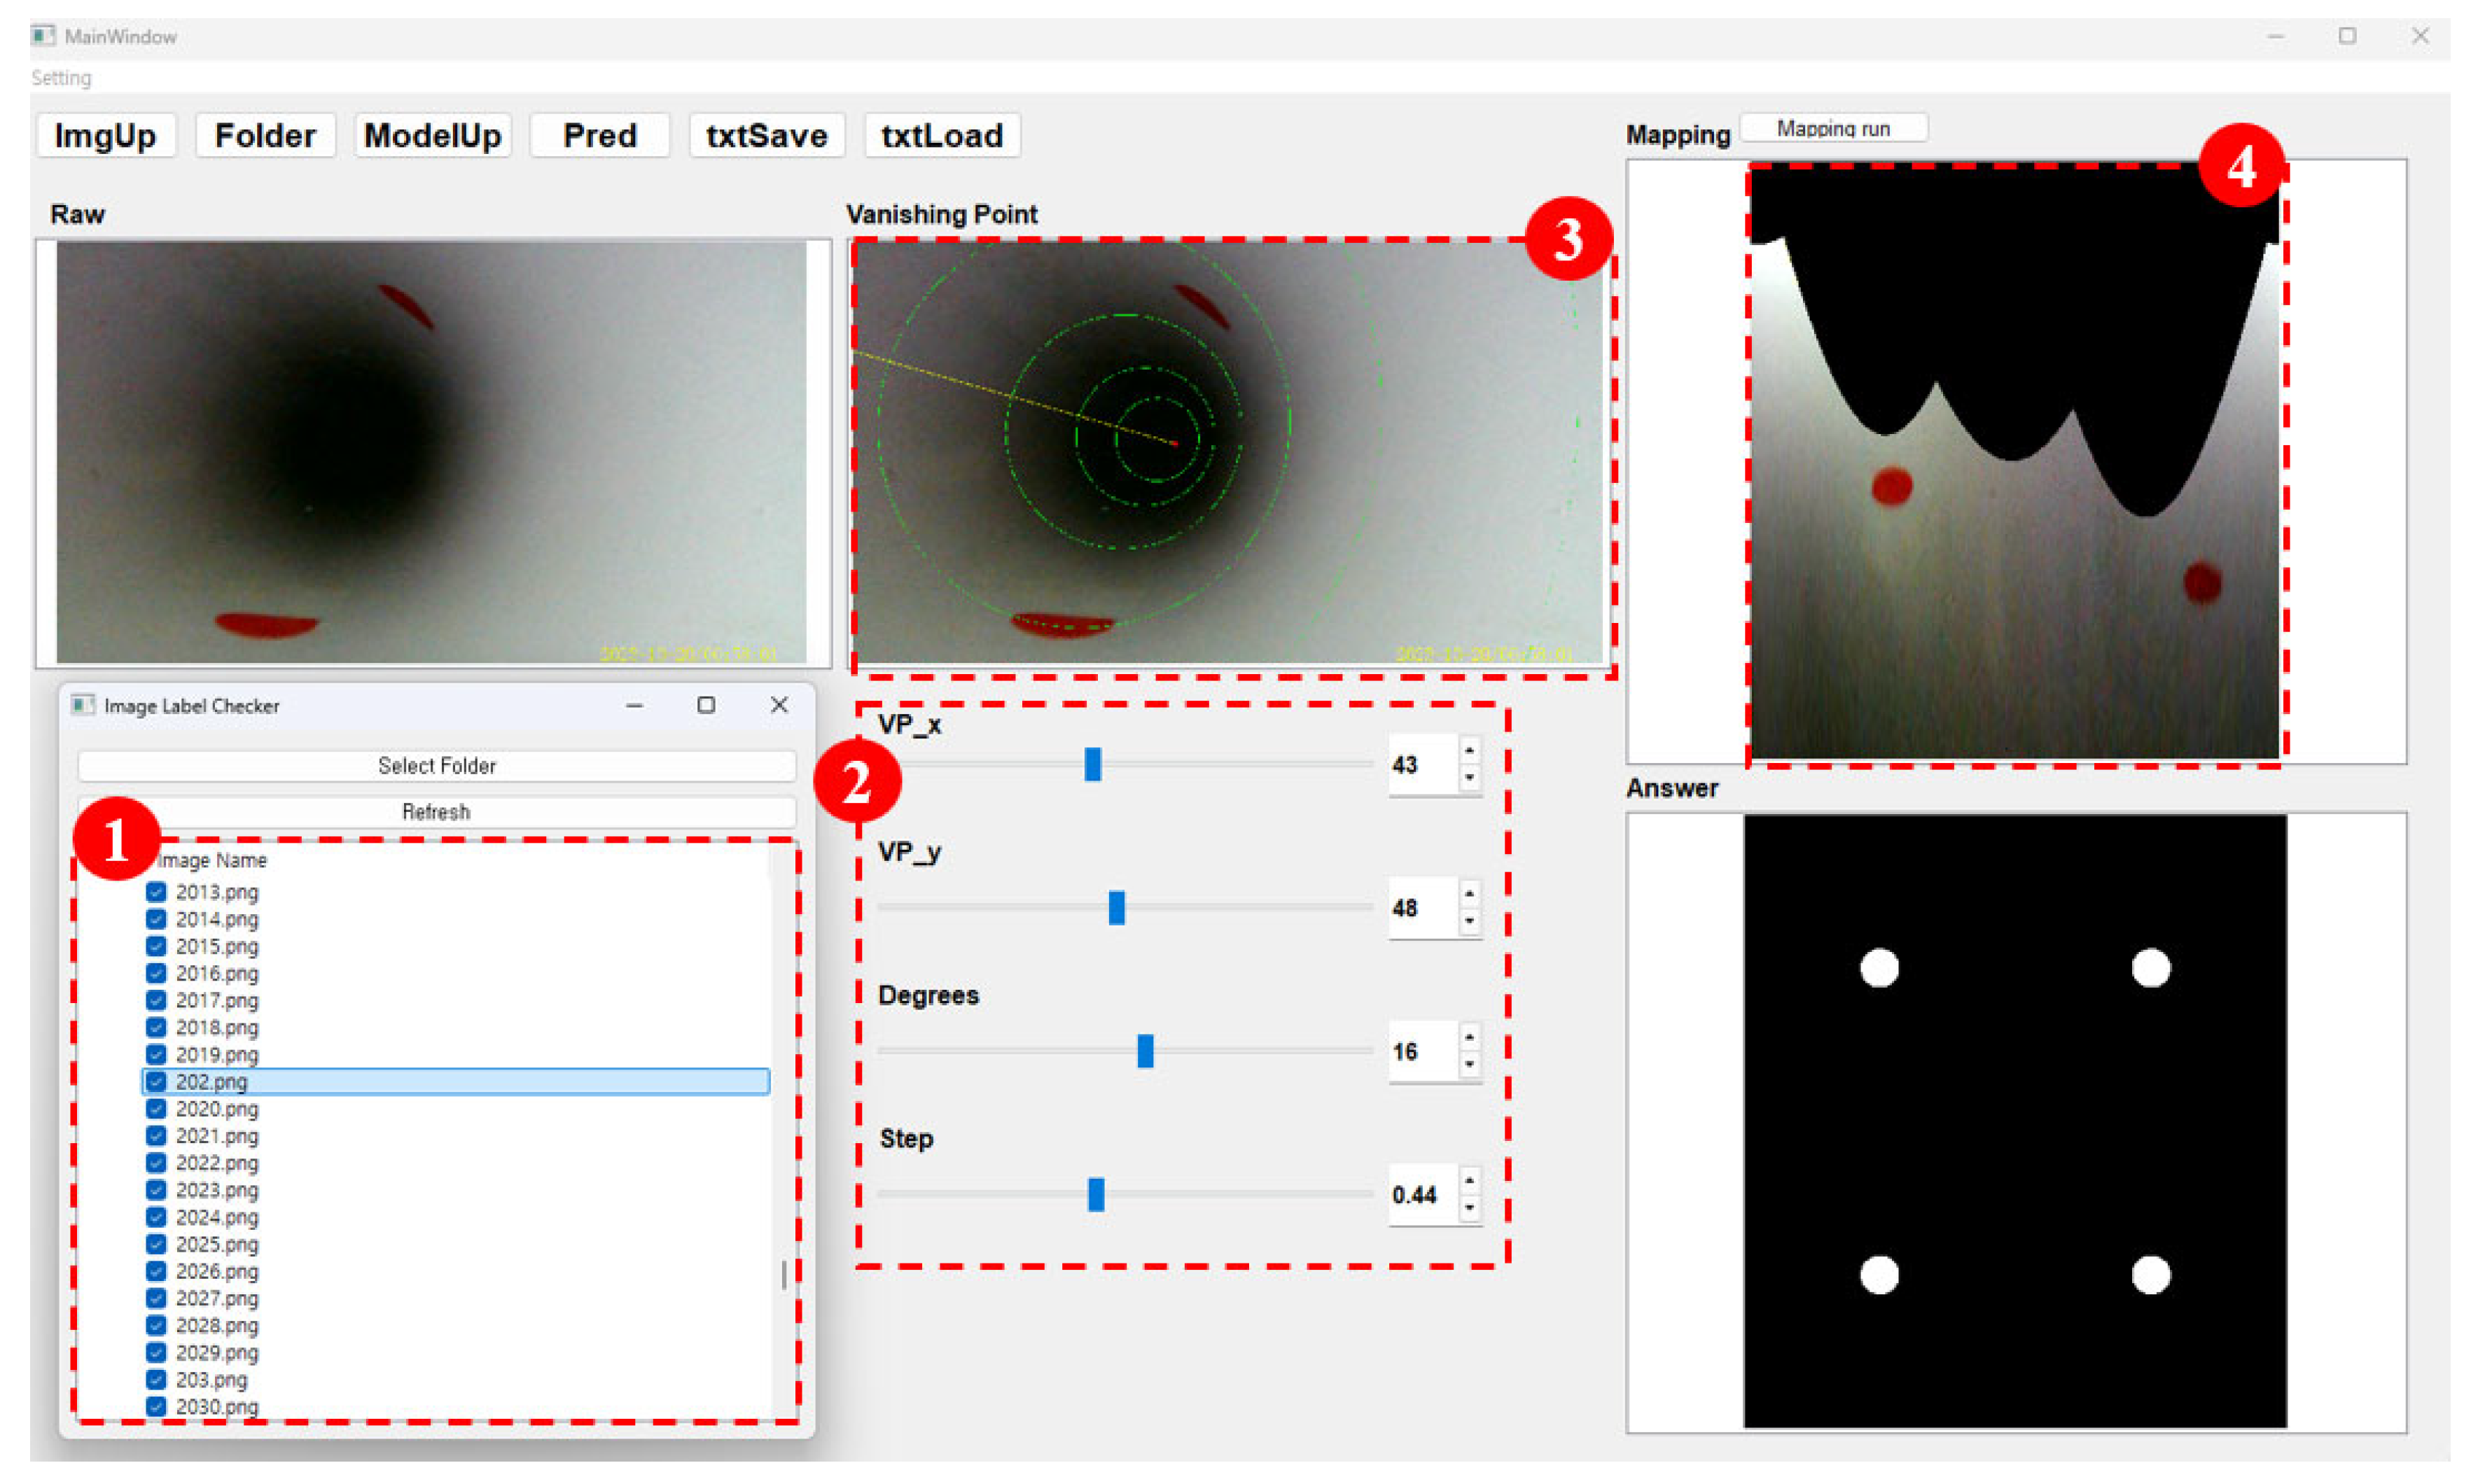Select 2024.png in the image list
The image size is (2478, 1484).
[217, 1217]
